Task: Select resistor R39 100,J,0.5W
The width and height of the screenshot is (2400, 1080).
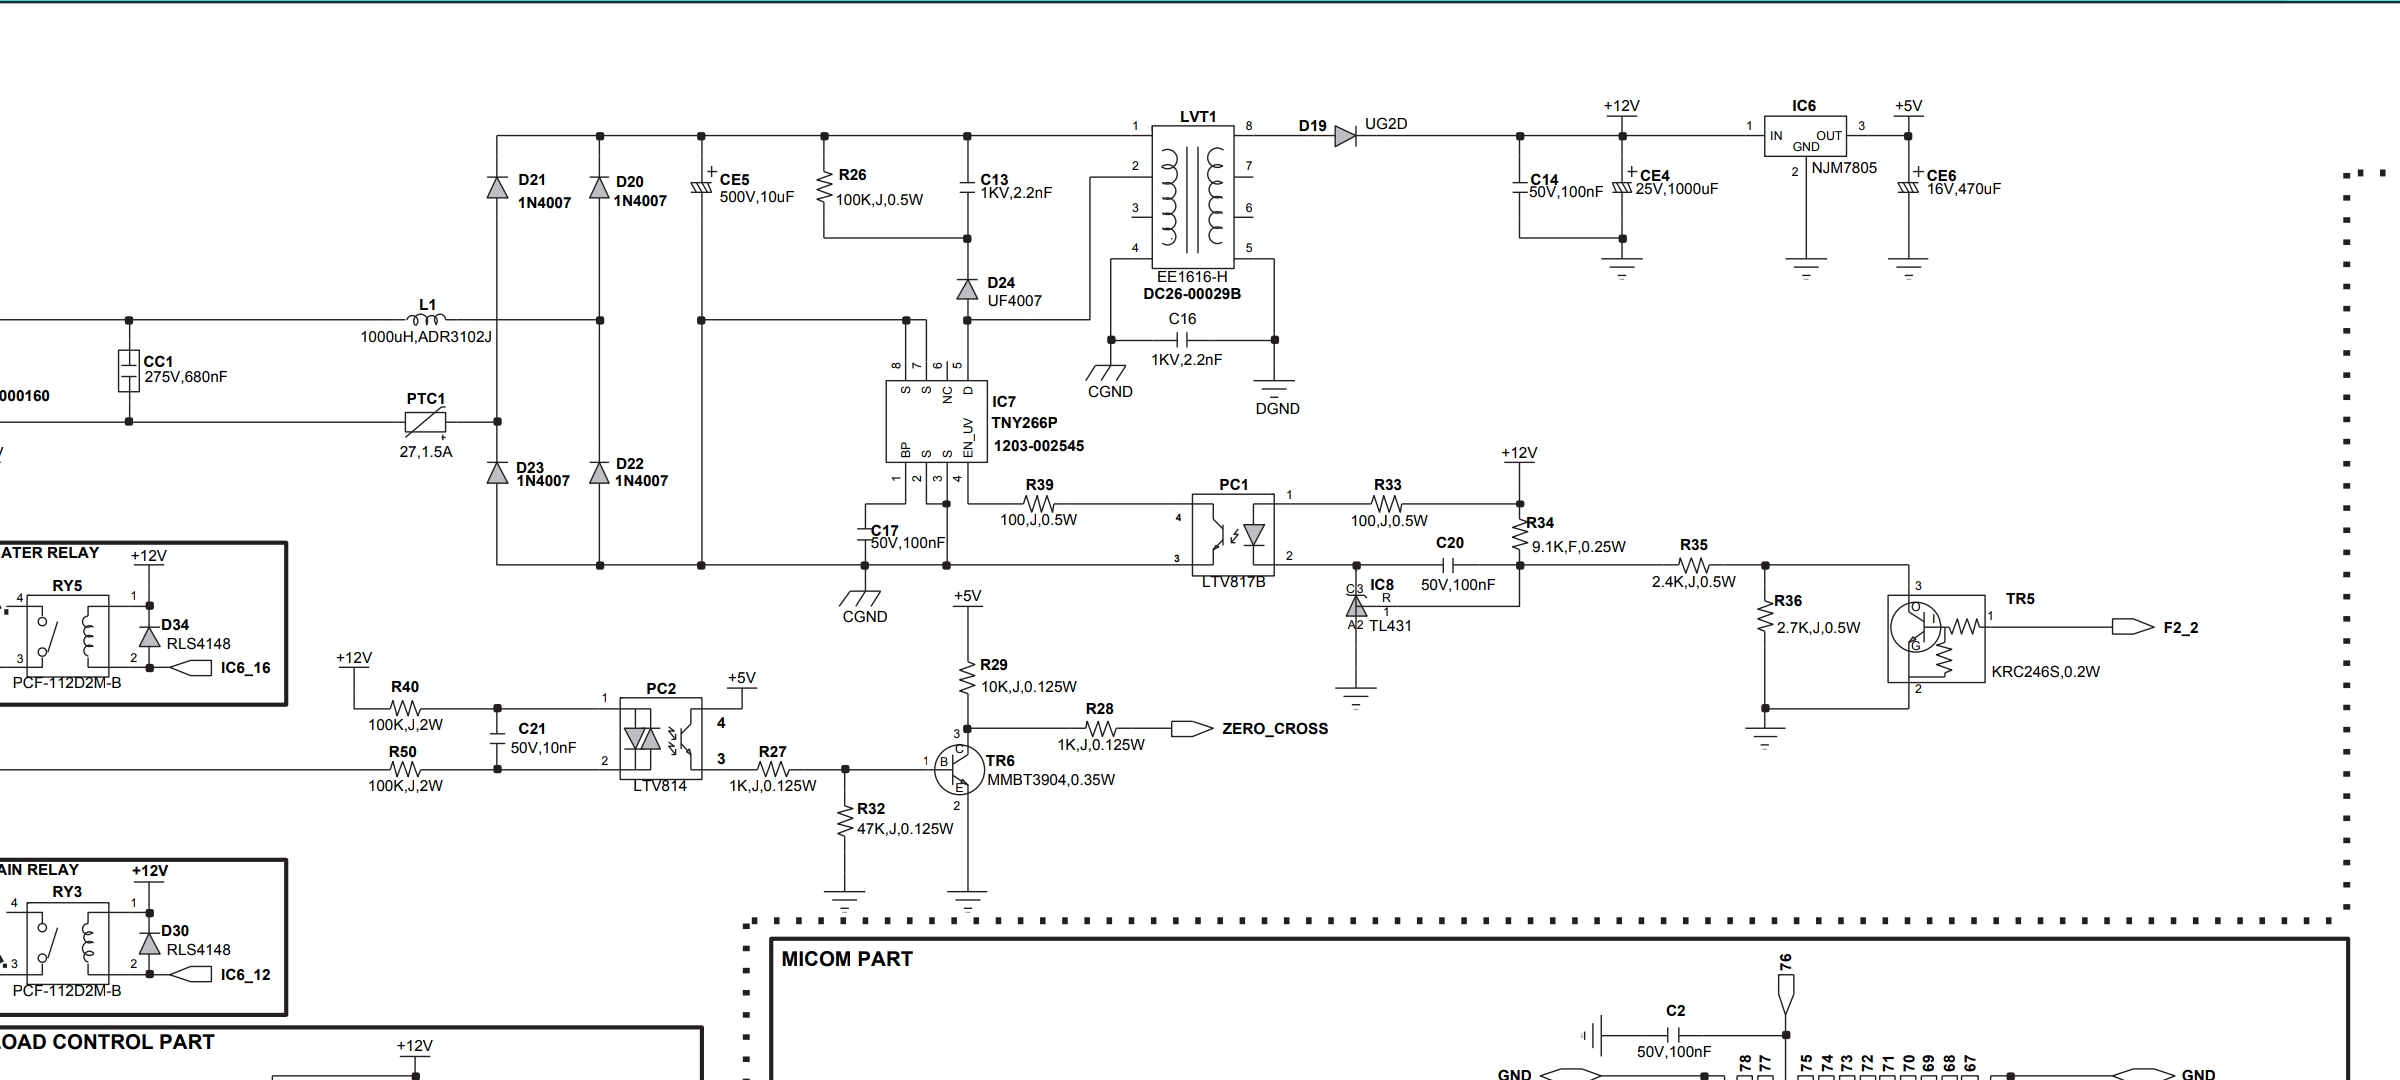Action: pyautogui.click(x=1039, y=504)
